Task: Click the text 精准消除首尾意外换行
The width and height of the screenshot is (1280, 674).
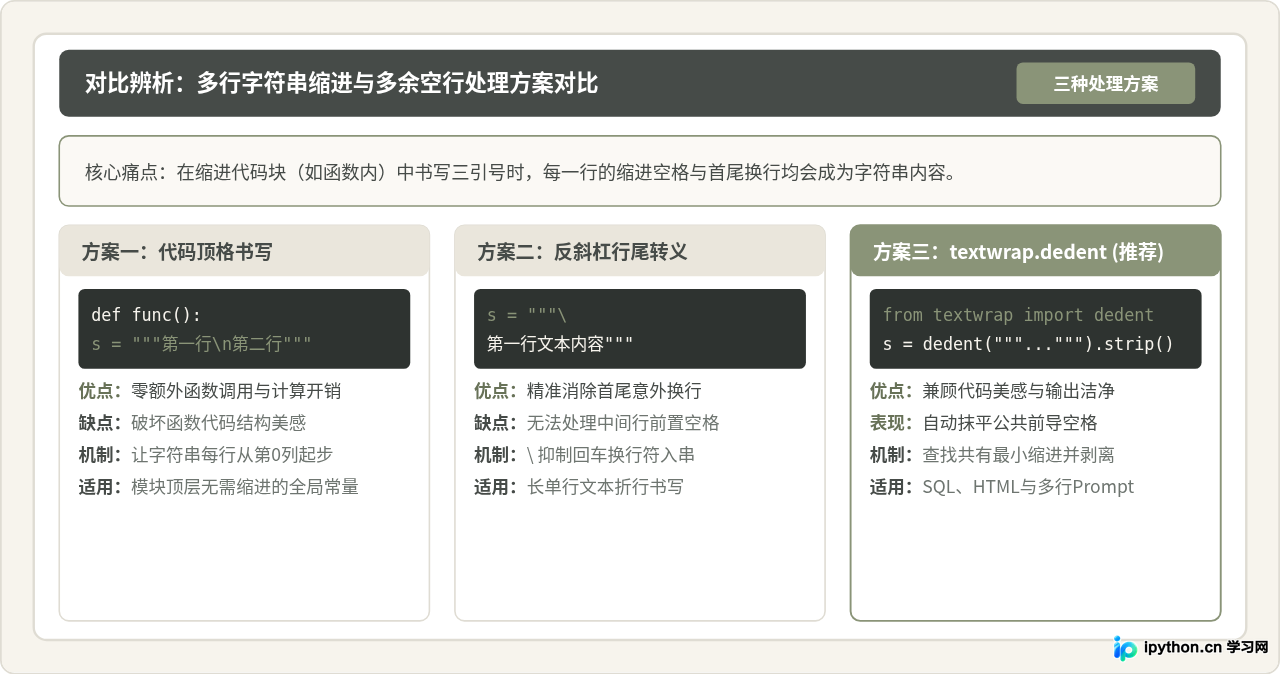Action: 614,391
